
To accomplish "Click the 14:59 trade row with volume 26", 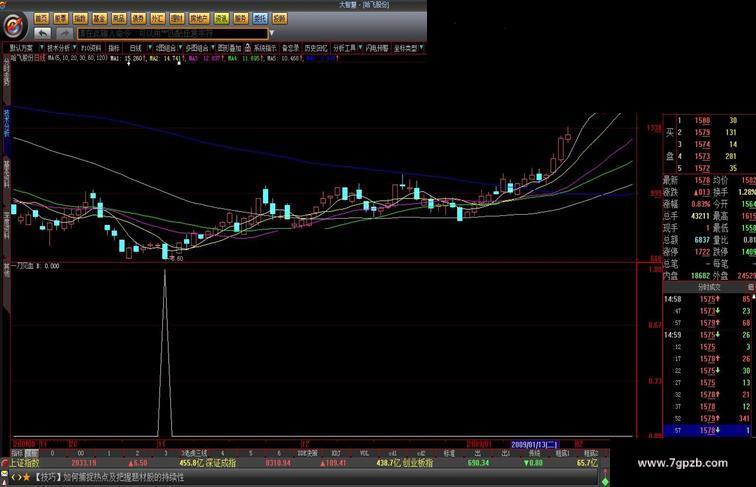I will 709,335.
